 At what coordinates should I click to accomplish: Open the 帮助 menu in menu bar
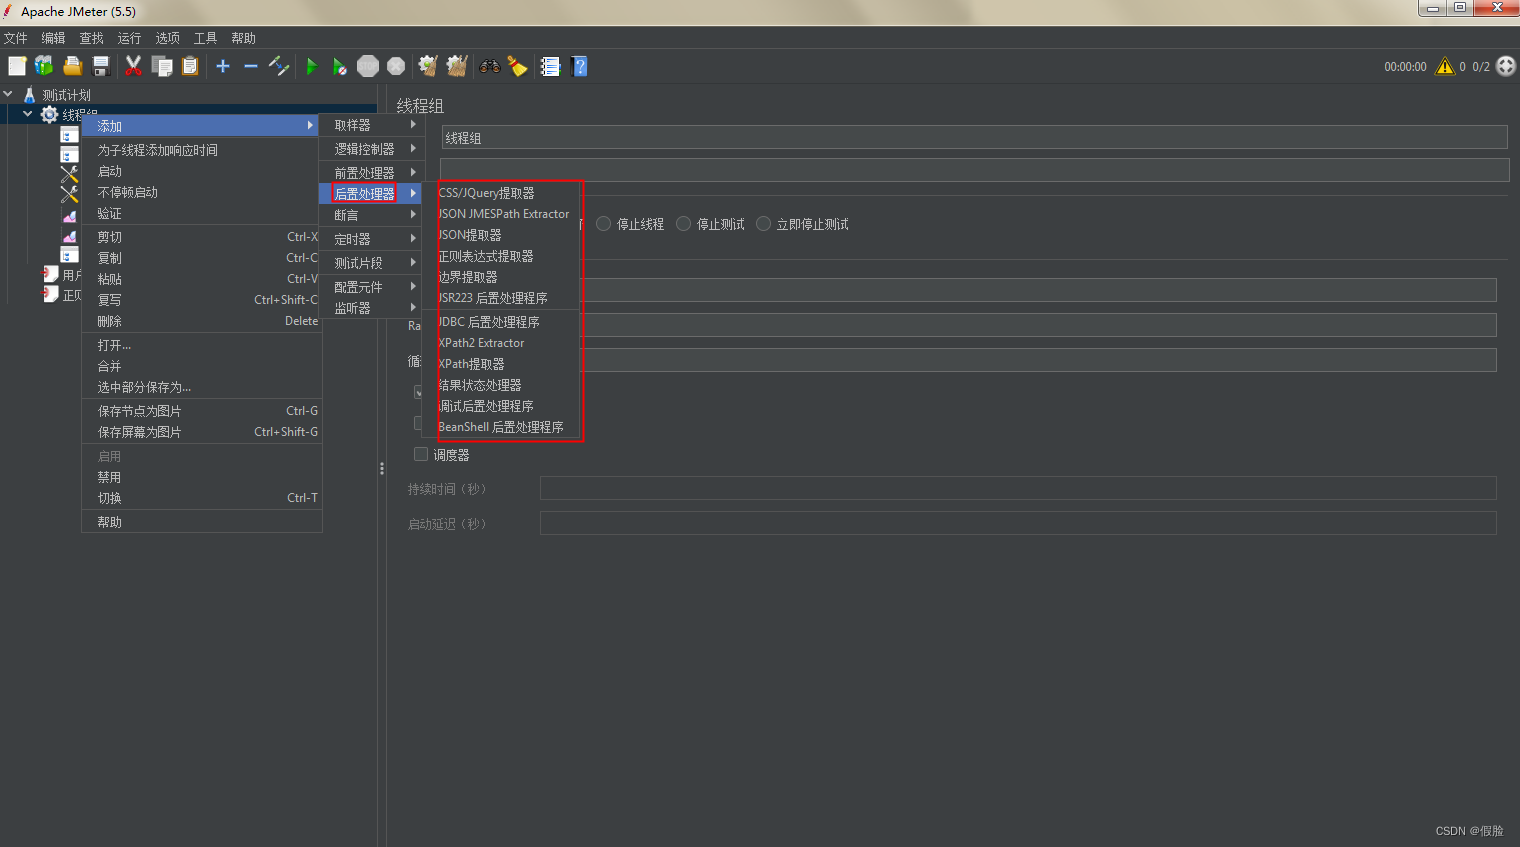pyautogui.click(x=243, y=38)
